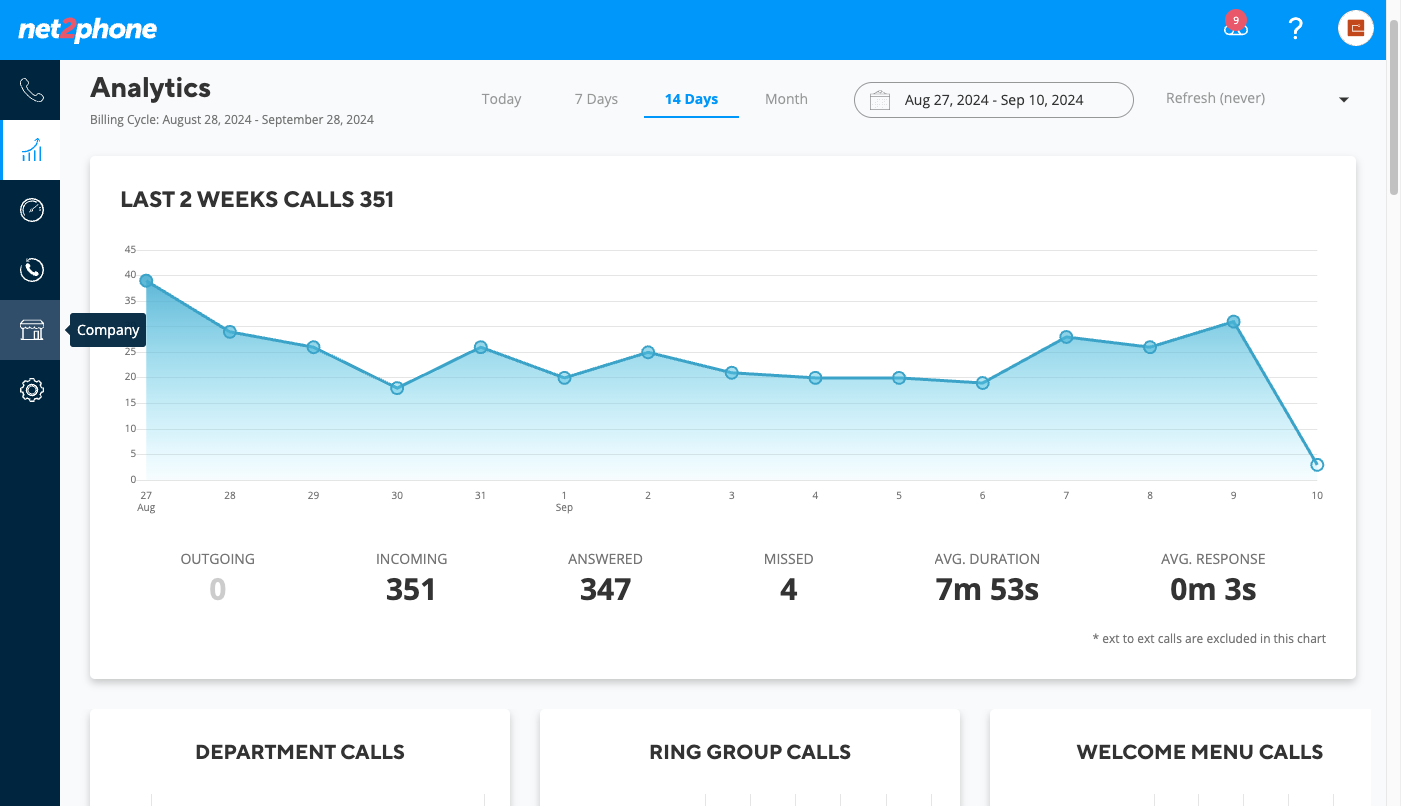
Task: Click the Aug 28 data point on the chart
Action: coord(230,332)
